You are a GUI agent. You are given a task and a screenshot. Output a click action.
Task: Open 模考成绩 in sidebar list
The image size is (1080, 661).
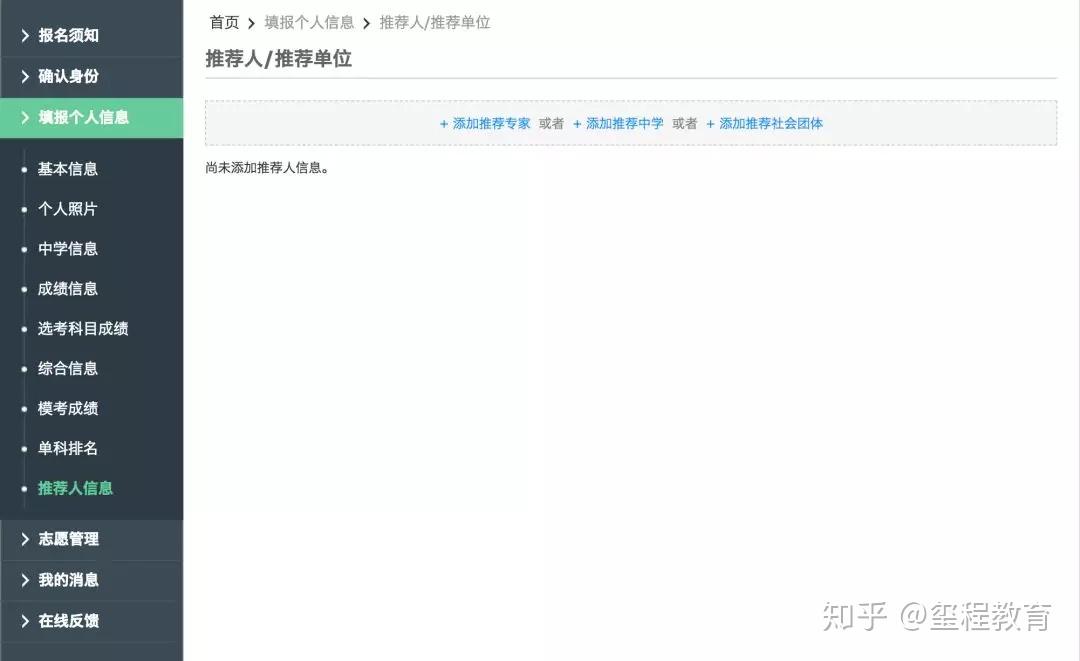click(x=68, y=408)
